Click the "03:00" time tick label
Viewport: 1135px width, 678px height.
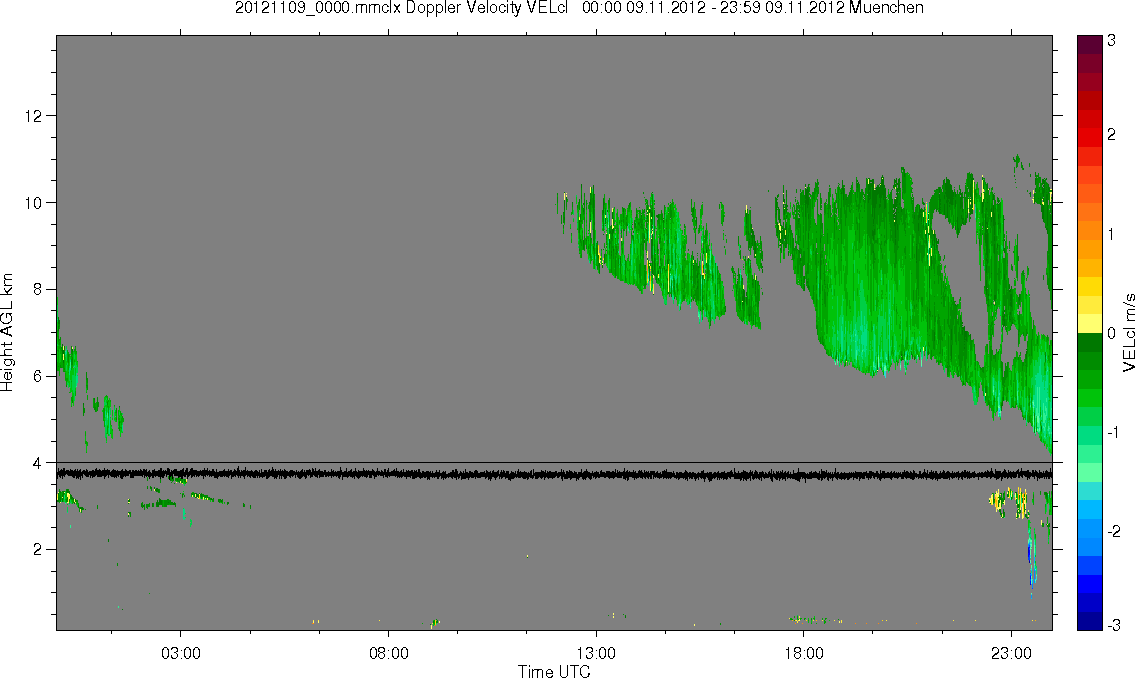181,653
